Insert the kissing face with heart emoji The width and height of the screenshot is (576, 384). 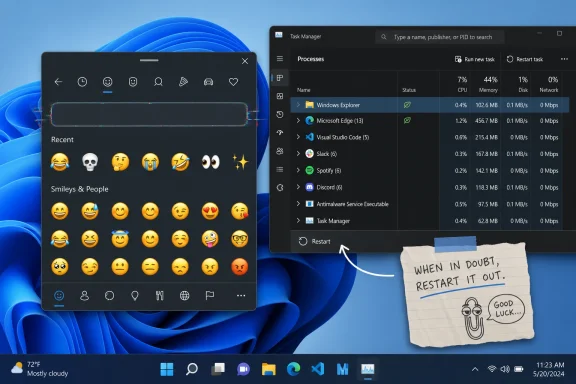pyautogui.click(x=240, y=211)
